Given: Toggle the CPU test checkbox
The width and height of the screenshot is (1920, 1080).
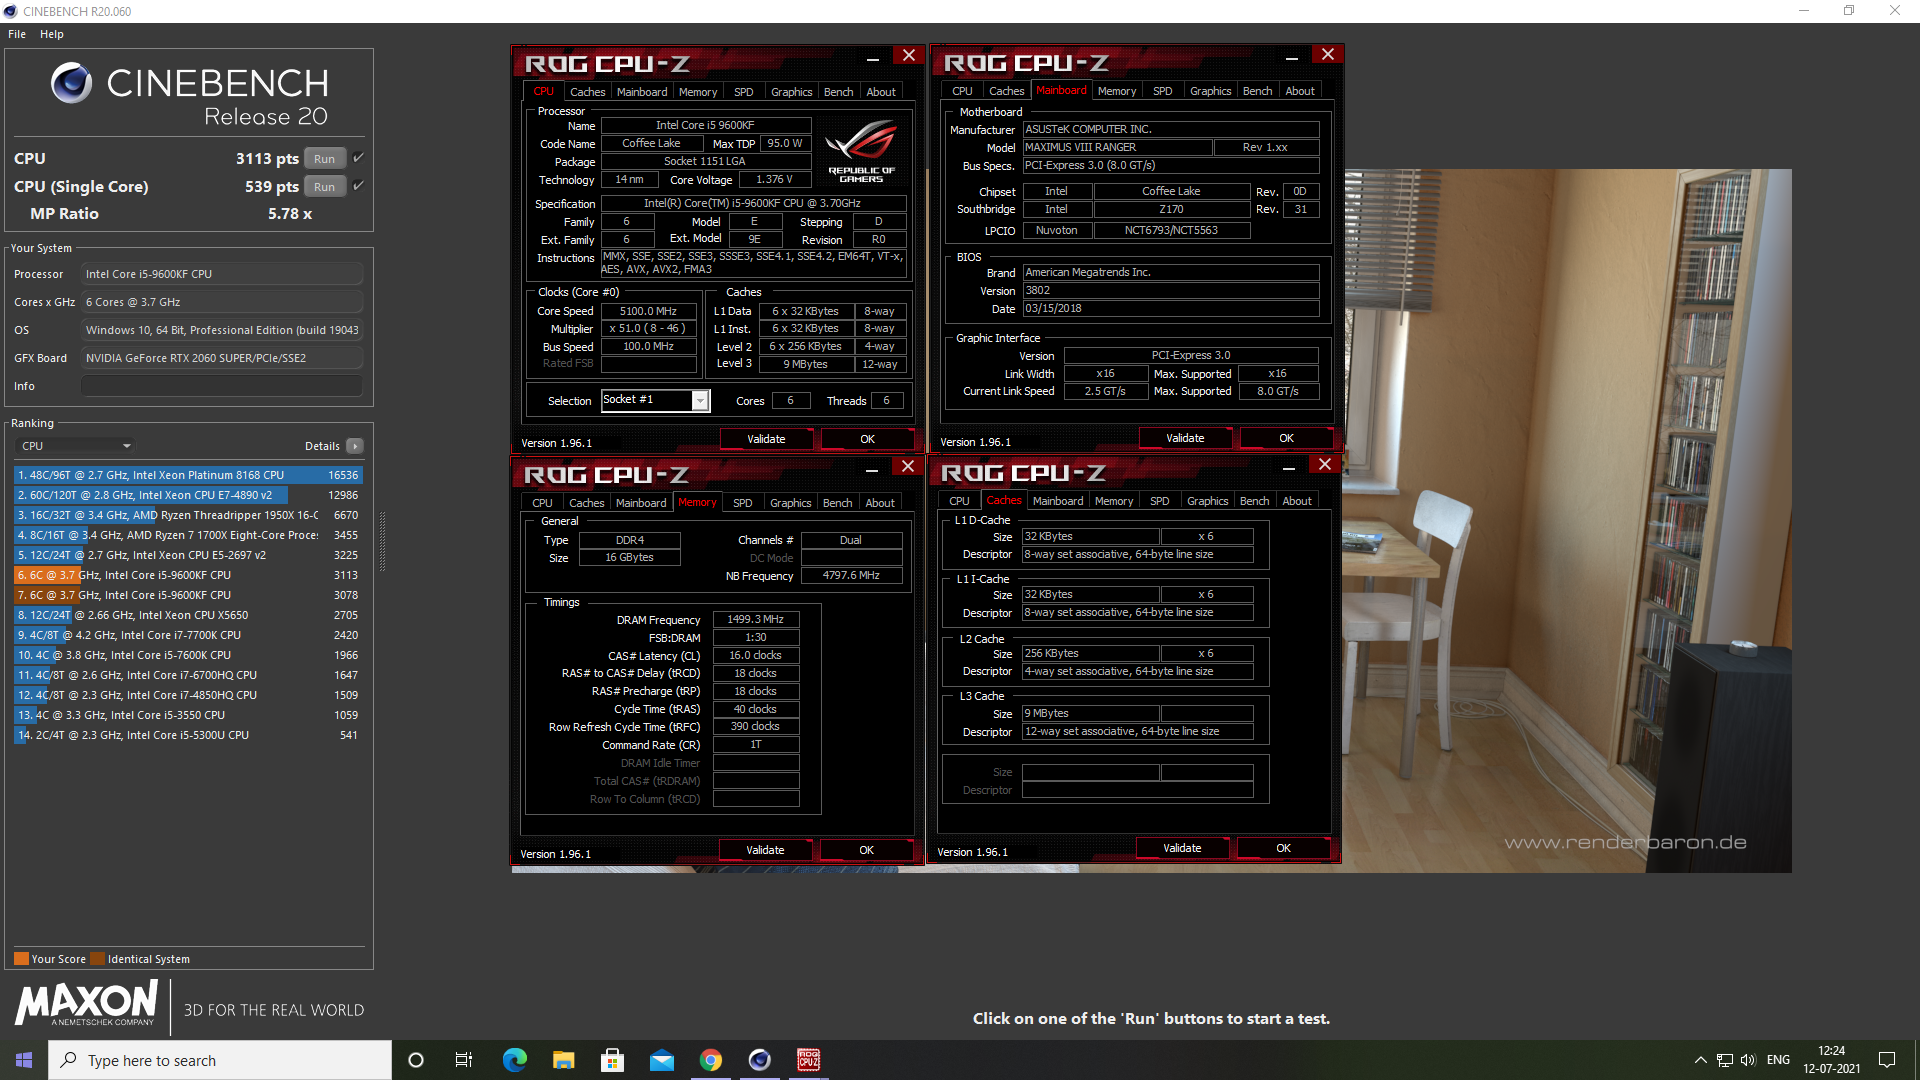Looking at the screenshot, I should pos(358,158).
